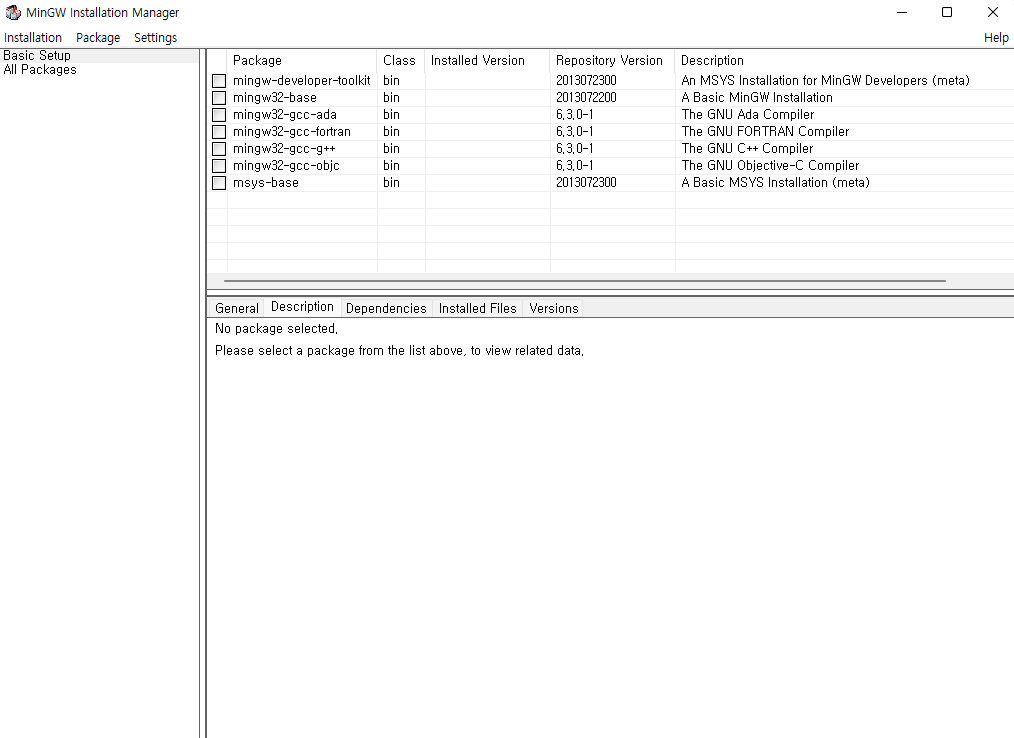Click 'The GNU Ada Compiler' description
The width and height of the screenshot is (1014, 738).
click(748, 114)
